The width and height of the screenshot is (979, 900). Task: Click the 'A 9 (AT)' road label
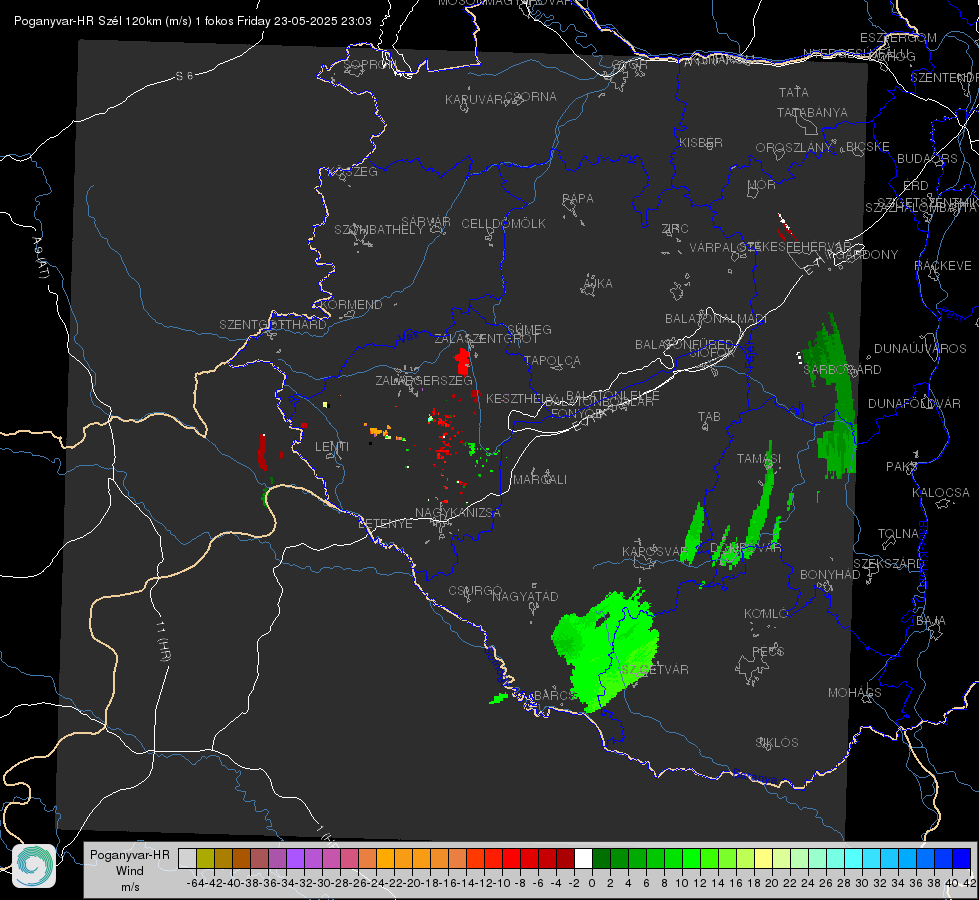point(40,257)
